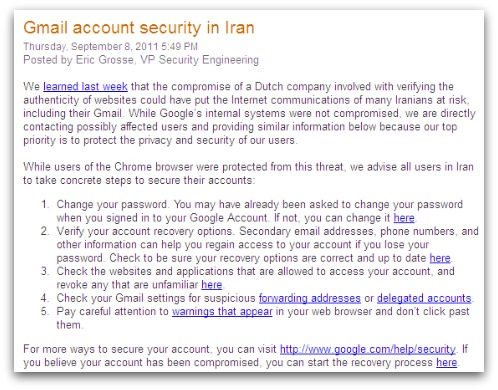498x390 pixels.
Task: Click the 'Gmail account security in Iran' title
Action: [x=139, y=28]
